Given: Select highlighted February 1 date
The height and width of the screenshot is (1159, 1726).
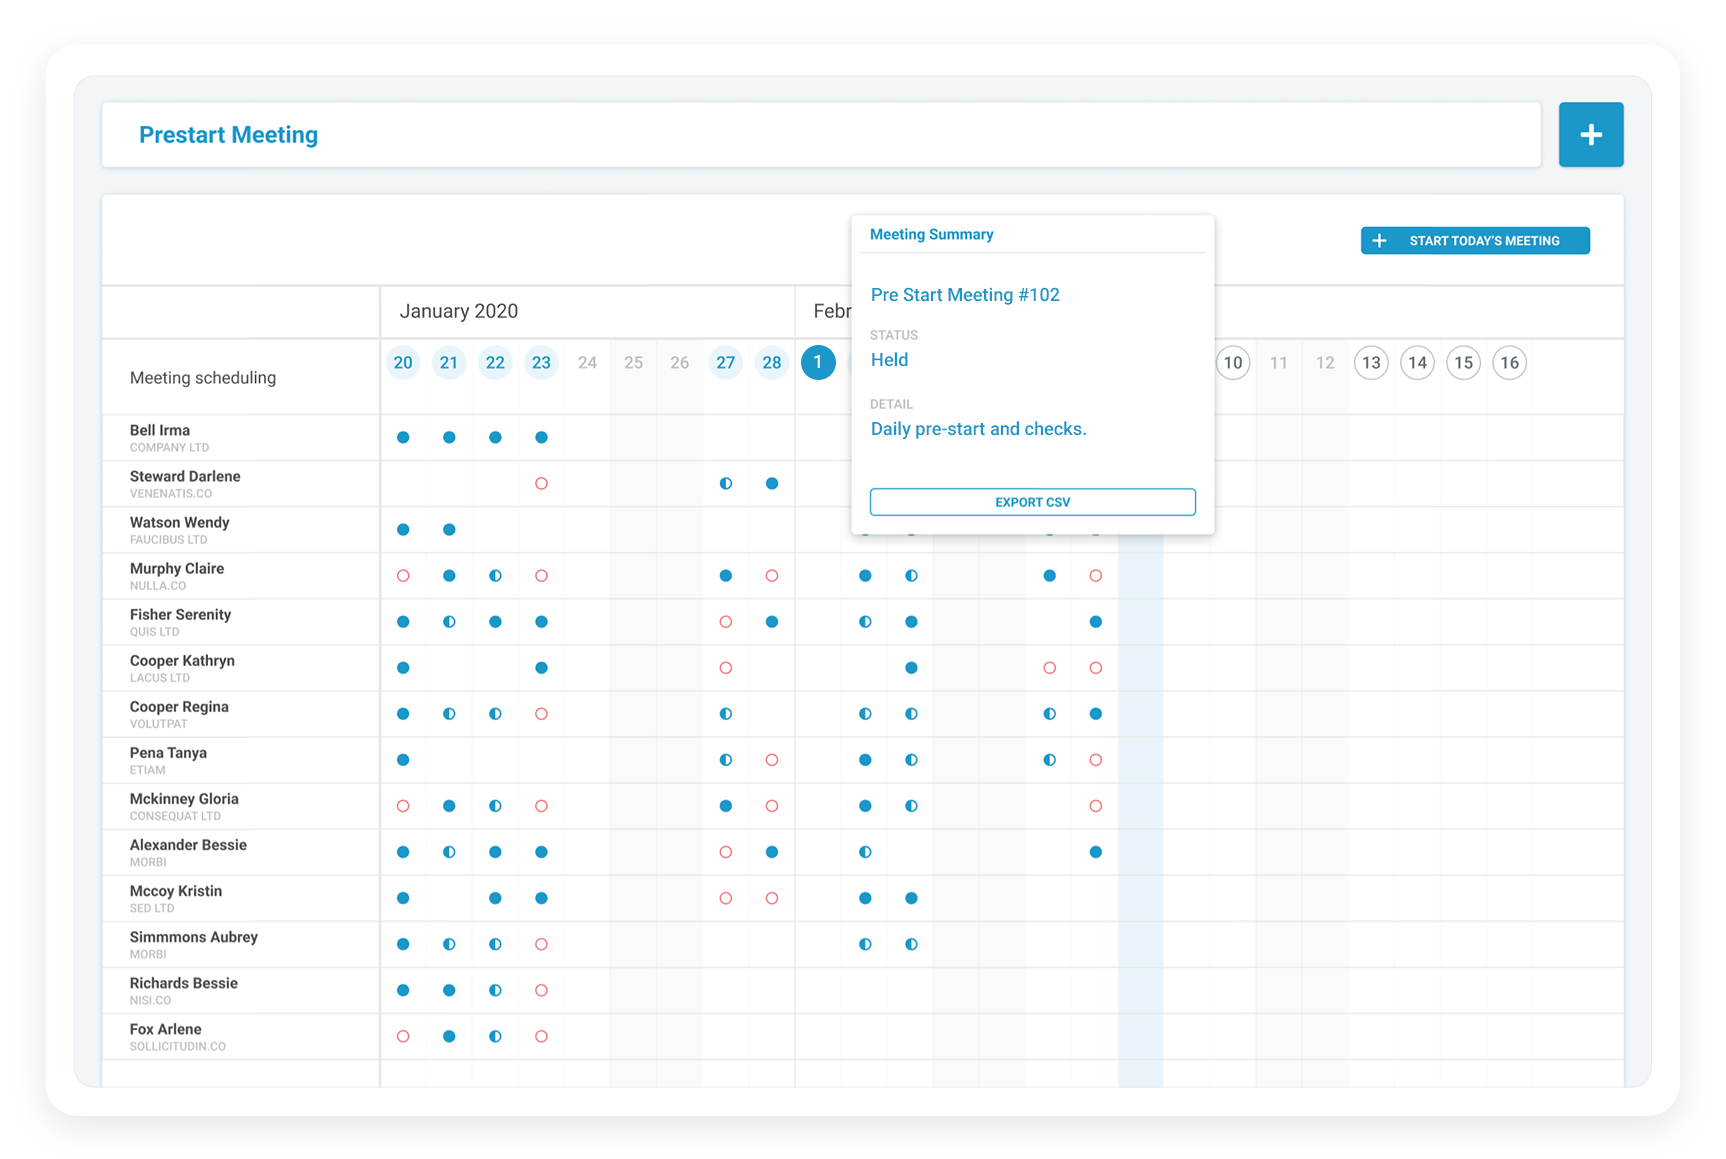Looking at the screenshot, I should tap(818, 362).
